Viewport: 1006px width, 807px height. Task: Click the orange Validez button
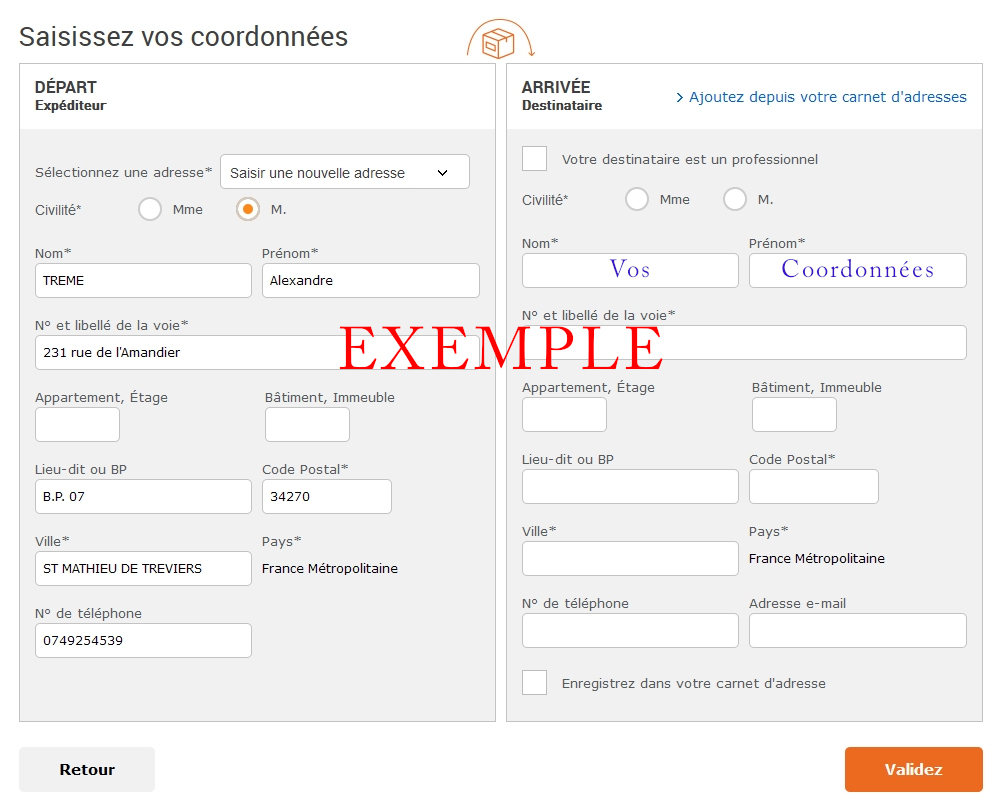coord(913,769)
